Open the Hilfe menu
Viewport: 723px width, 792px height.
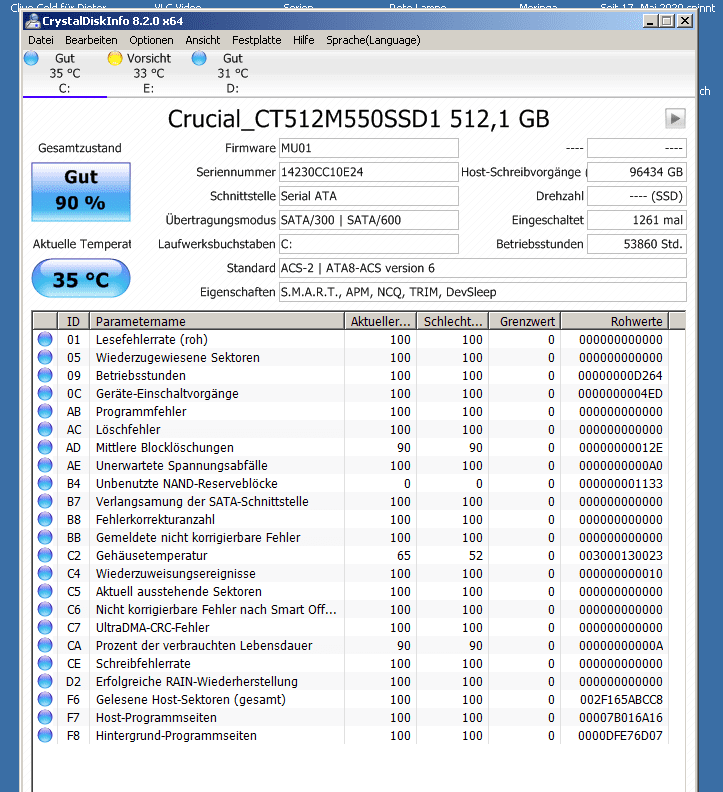[304, 40]
